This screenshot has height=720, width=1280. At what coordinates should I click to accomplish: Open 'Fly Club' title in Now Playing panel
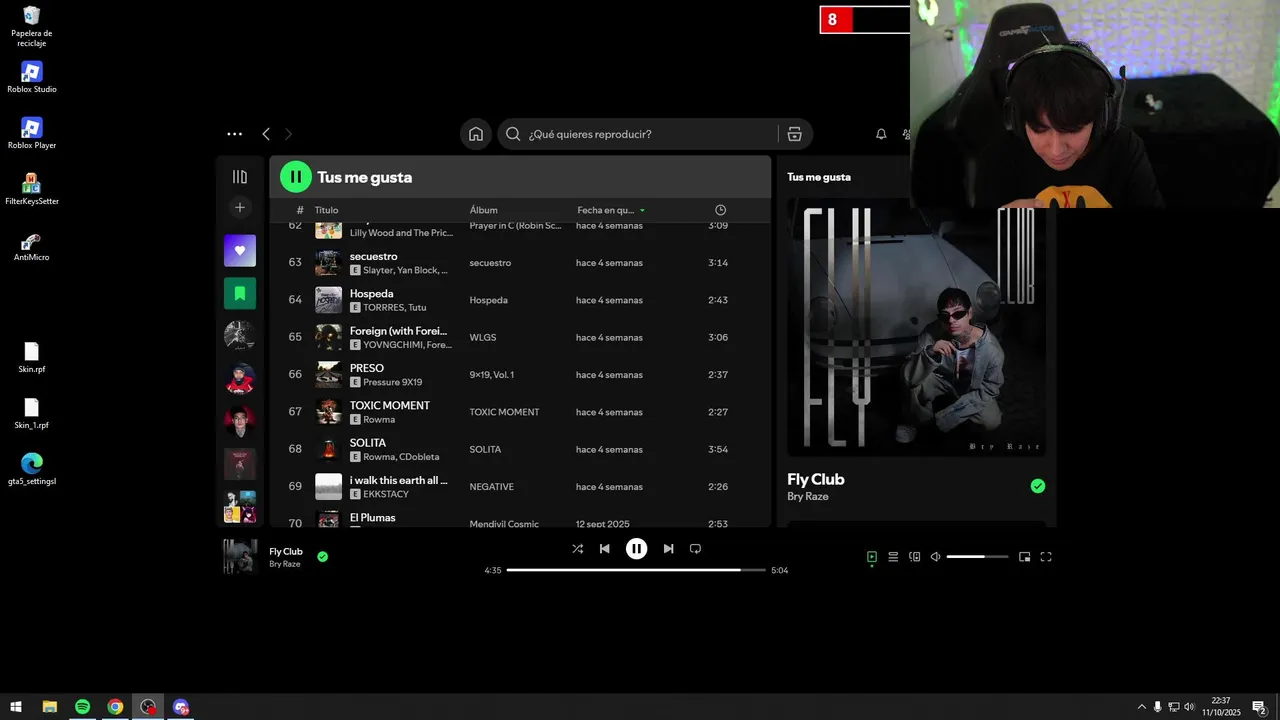[816, 479]
